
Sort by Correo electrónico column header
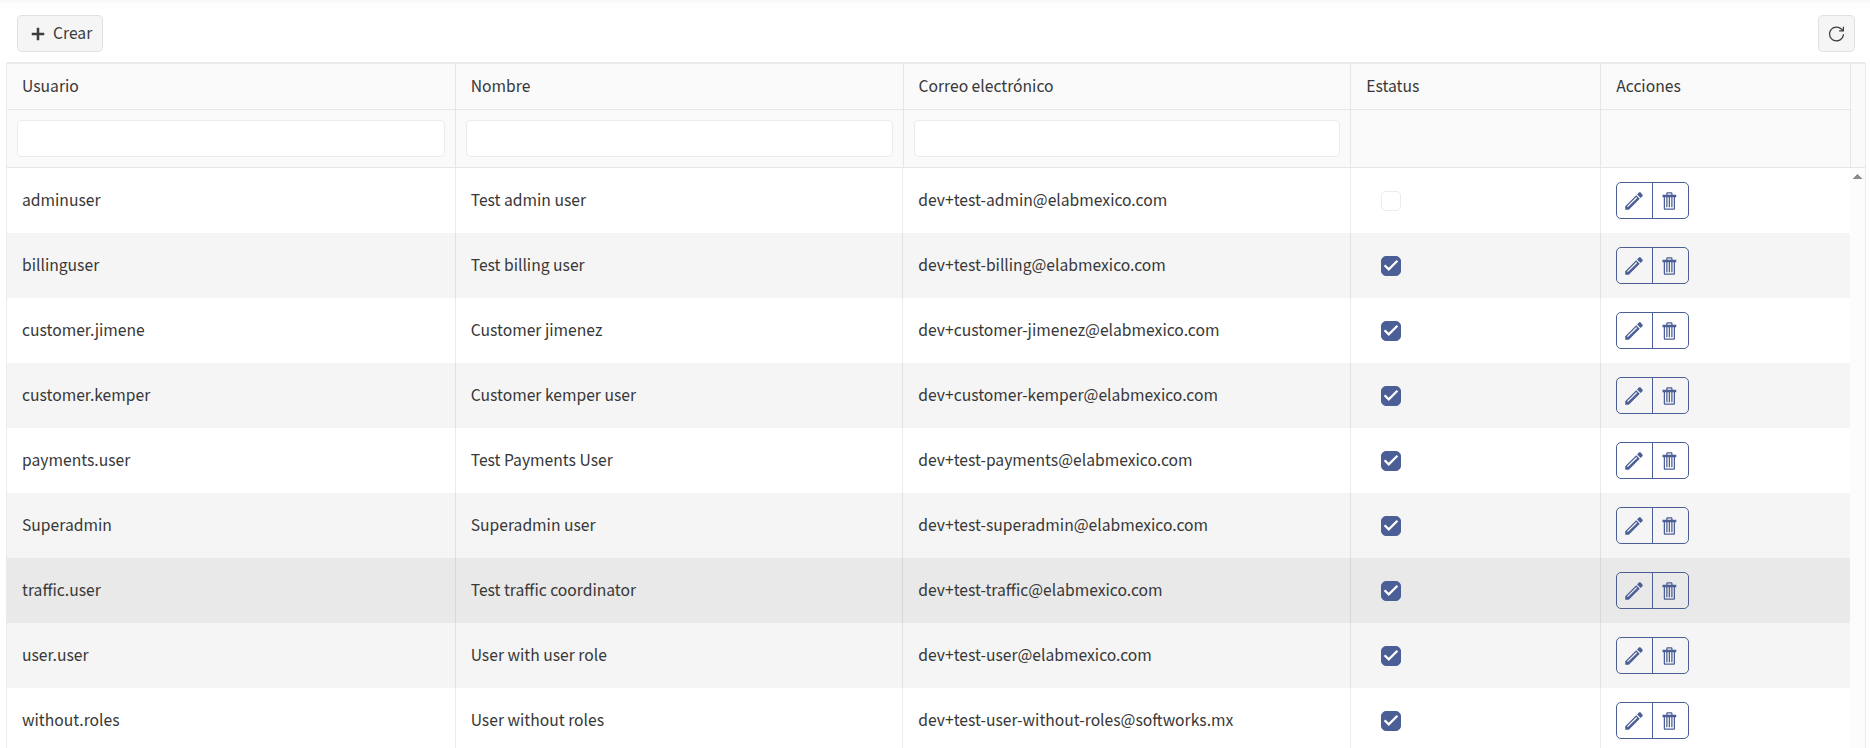click(x=985, y=86)
